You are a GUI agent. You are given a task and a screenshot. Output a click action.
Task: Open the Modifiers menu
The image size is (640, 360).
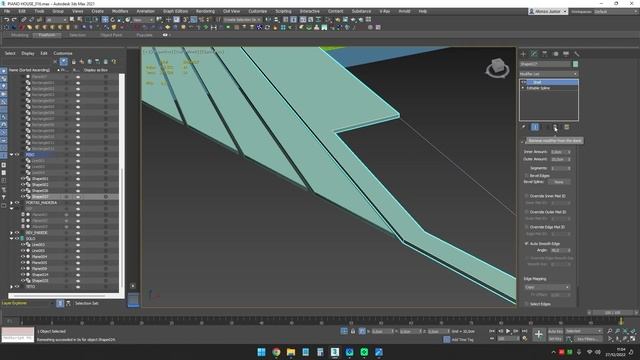tap(120, 11)
